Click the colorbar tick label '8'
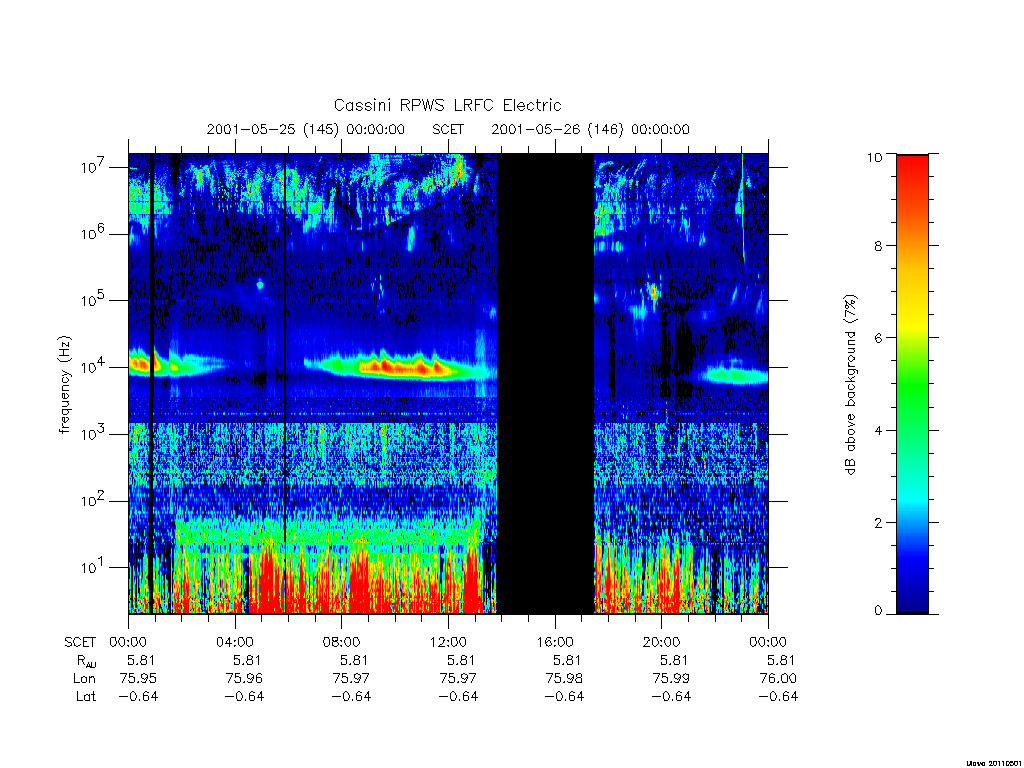 coord(878,246)
